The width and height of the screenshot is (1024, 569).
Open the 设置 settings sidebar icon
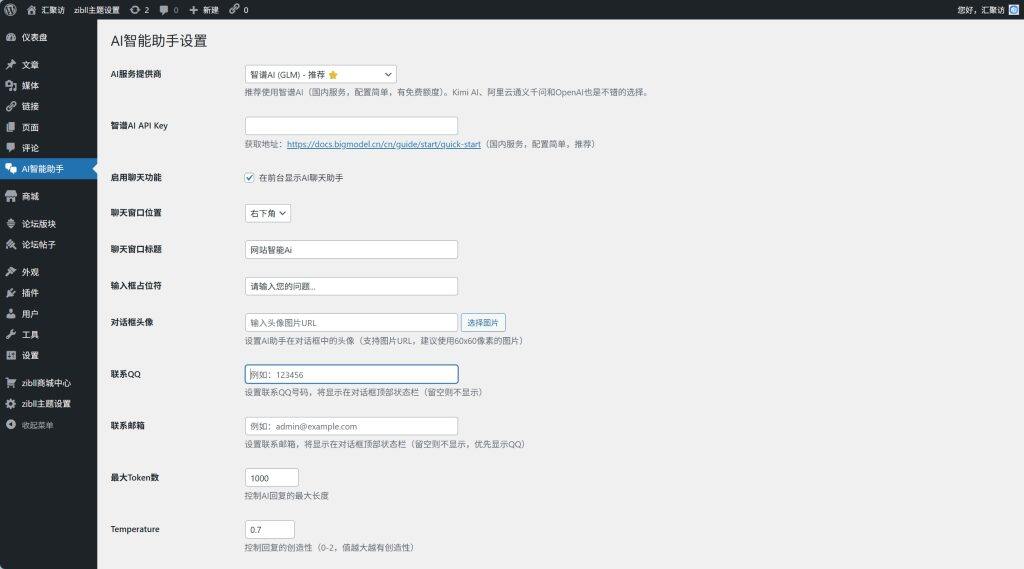[x=11, y=355]
